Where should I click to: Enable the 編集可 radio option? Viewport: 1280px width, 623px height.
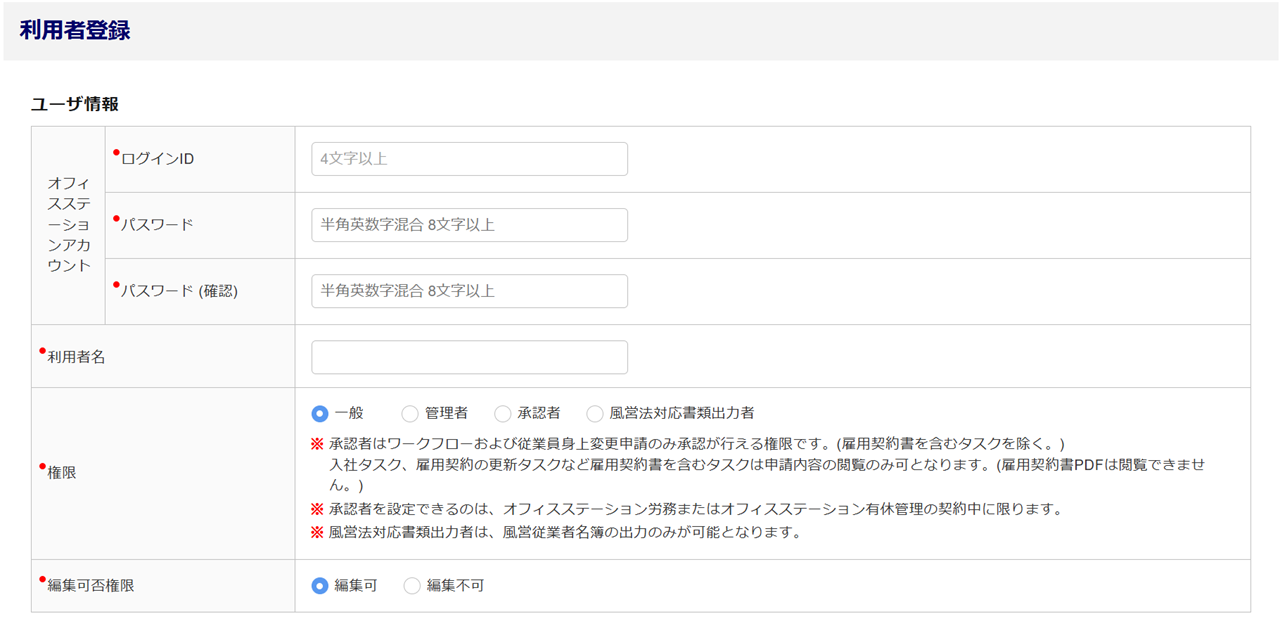(320, 586)
